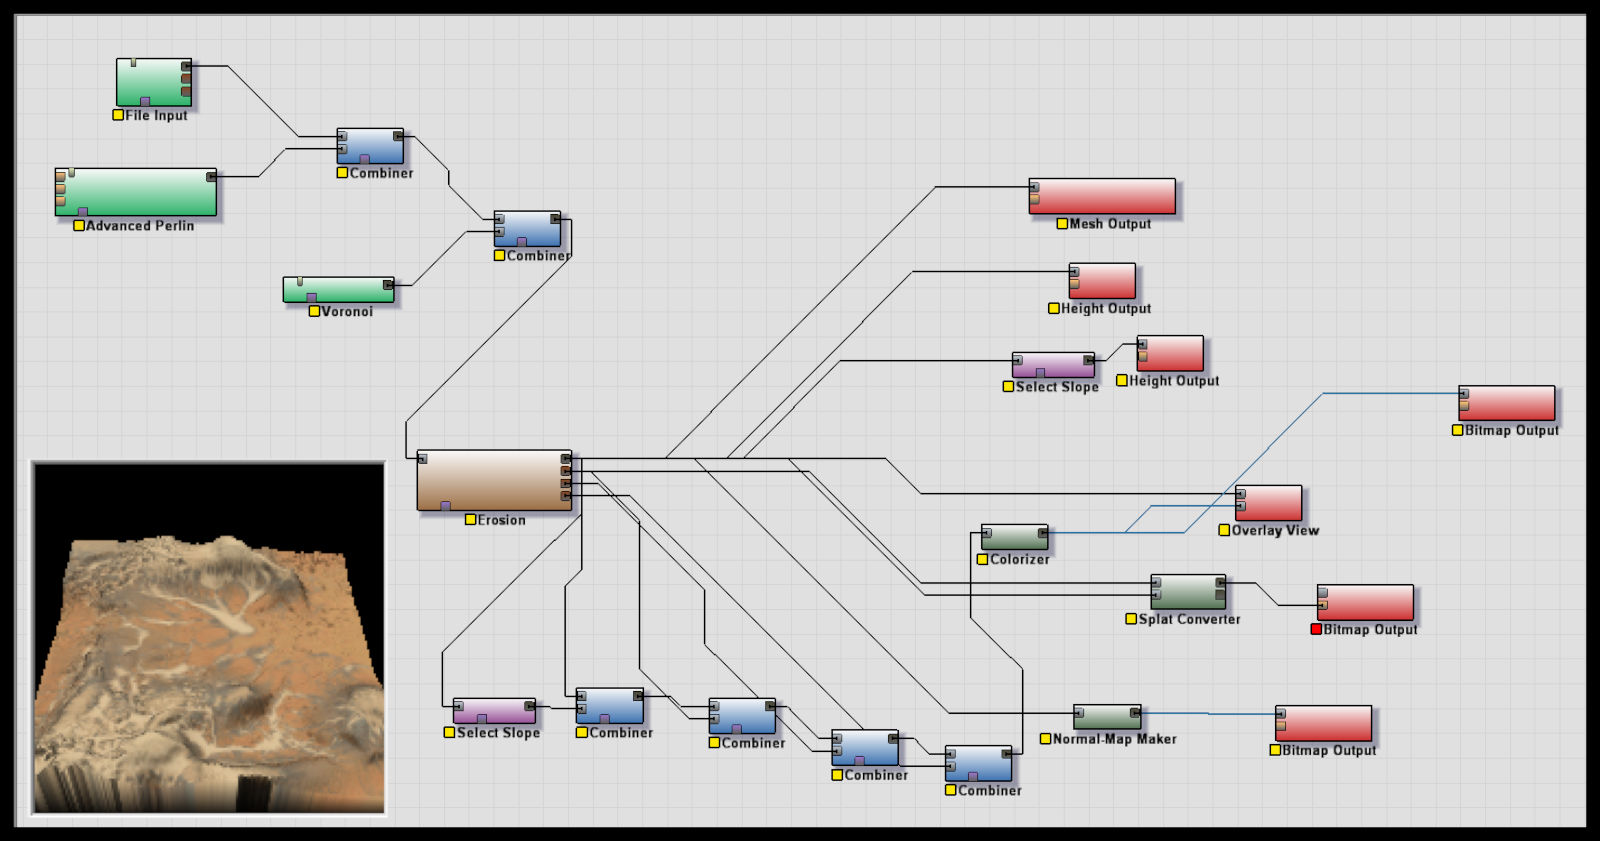Click the Mesh Output text label

(x=1110, y=224)
